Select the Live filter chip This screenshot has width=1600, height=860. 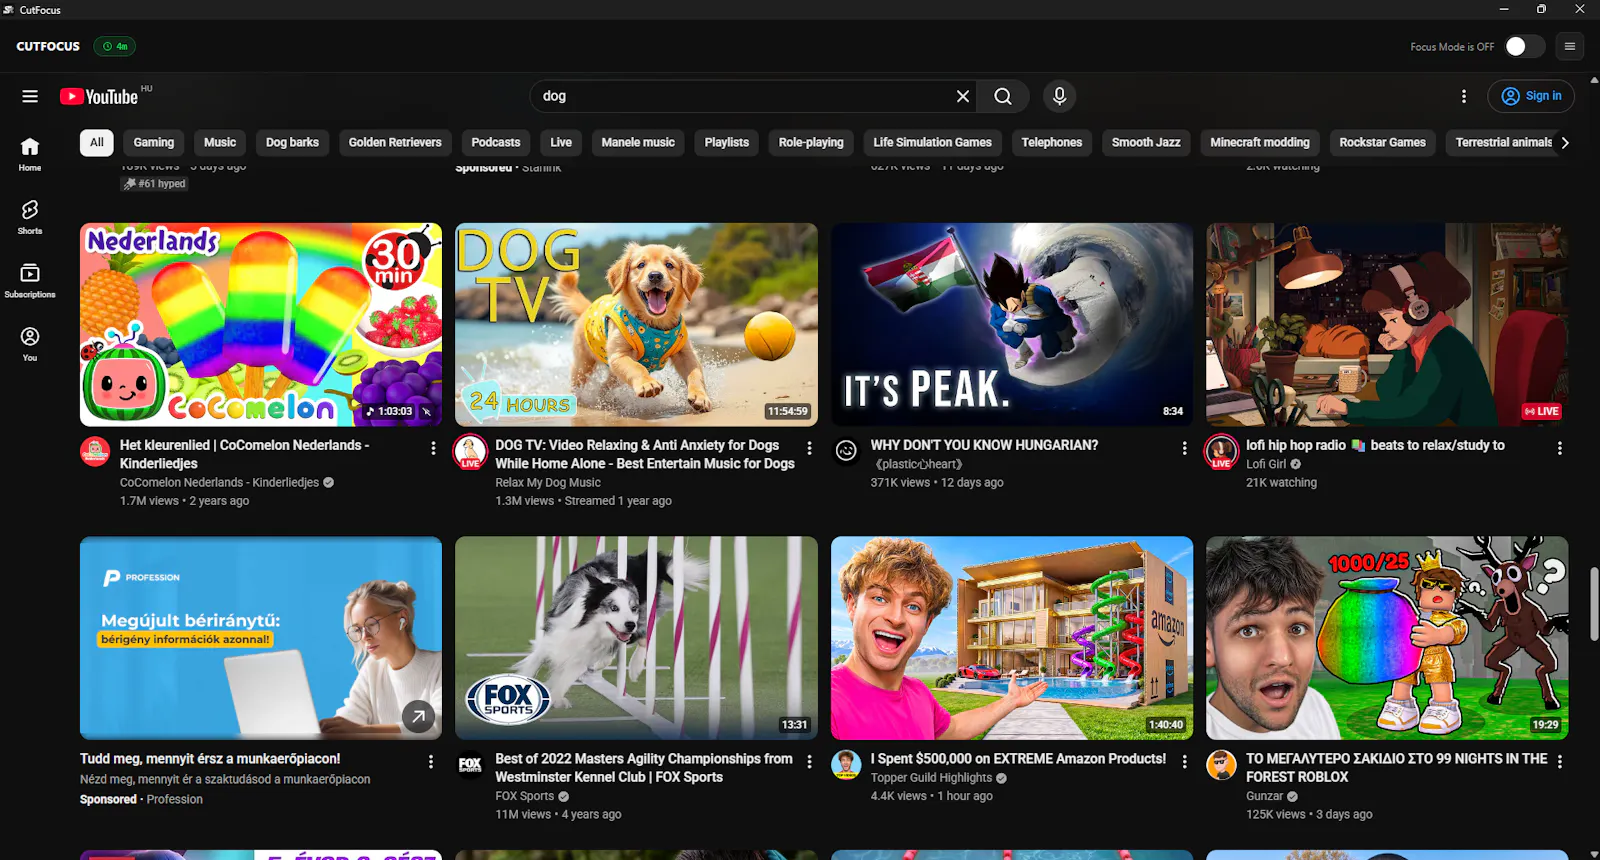coord(561,143)
